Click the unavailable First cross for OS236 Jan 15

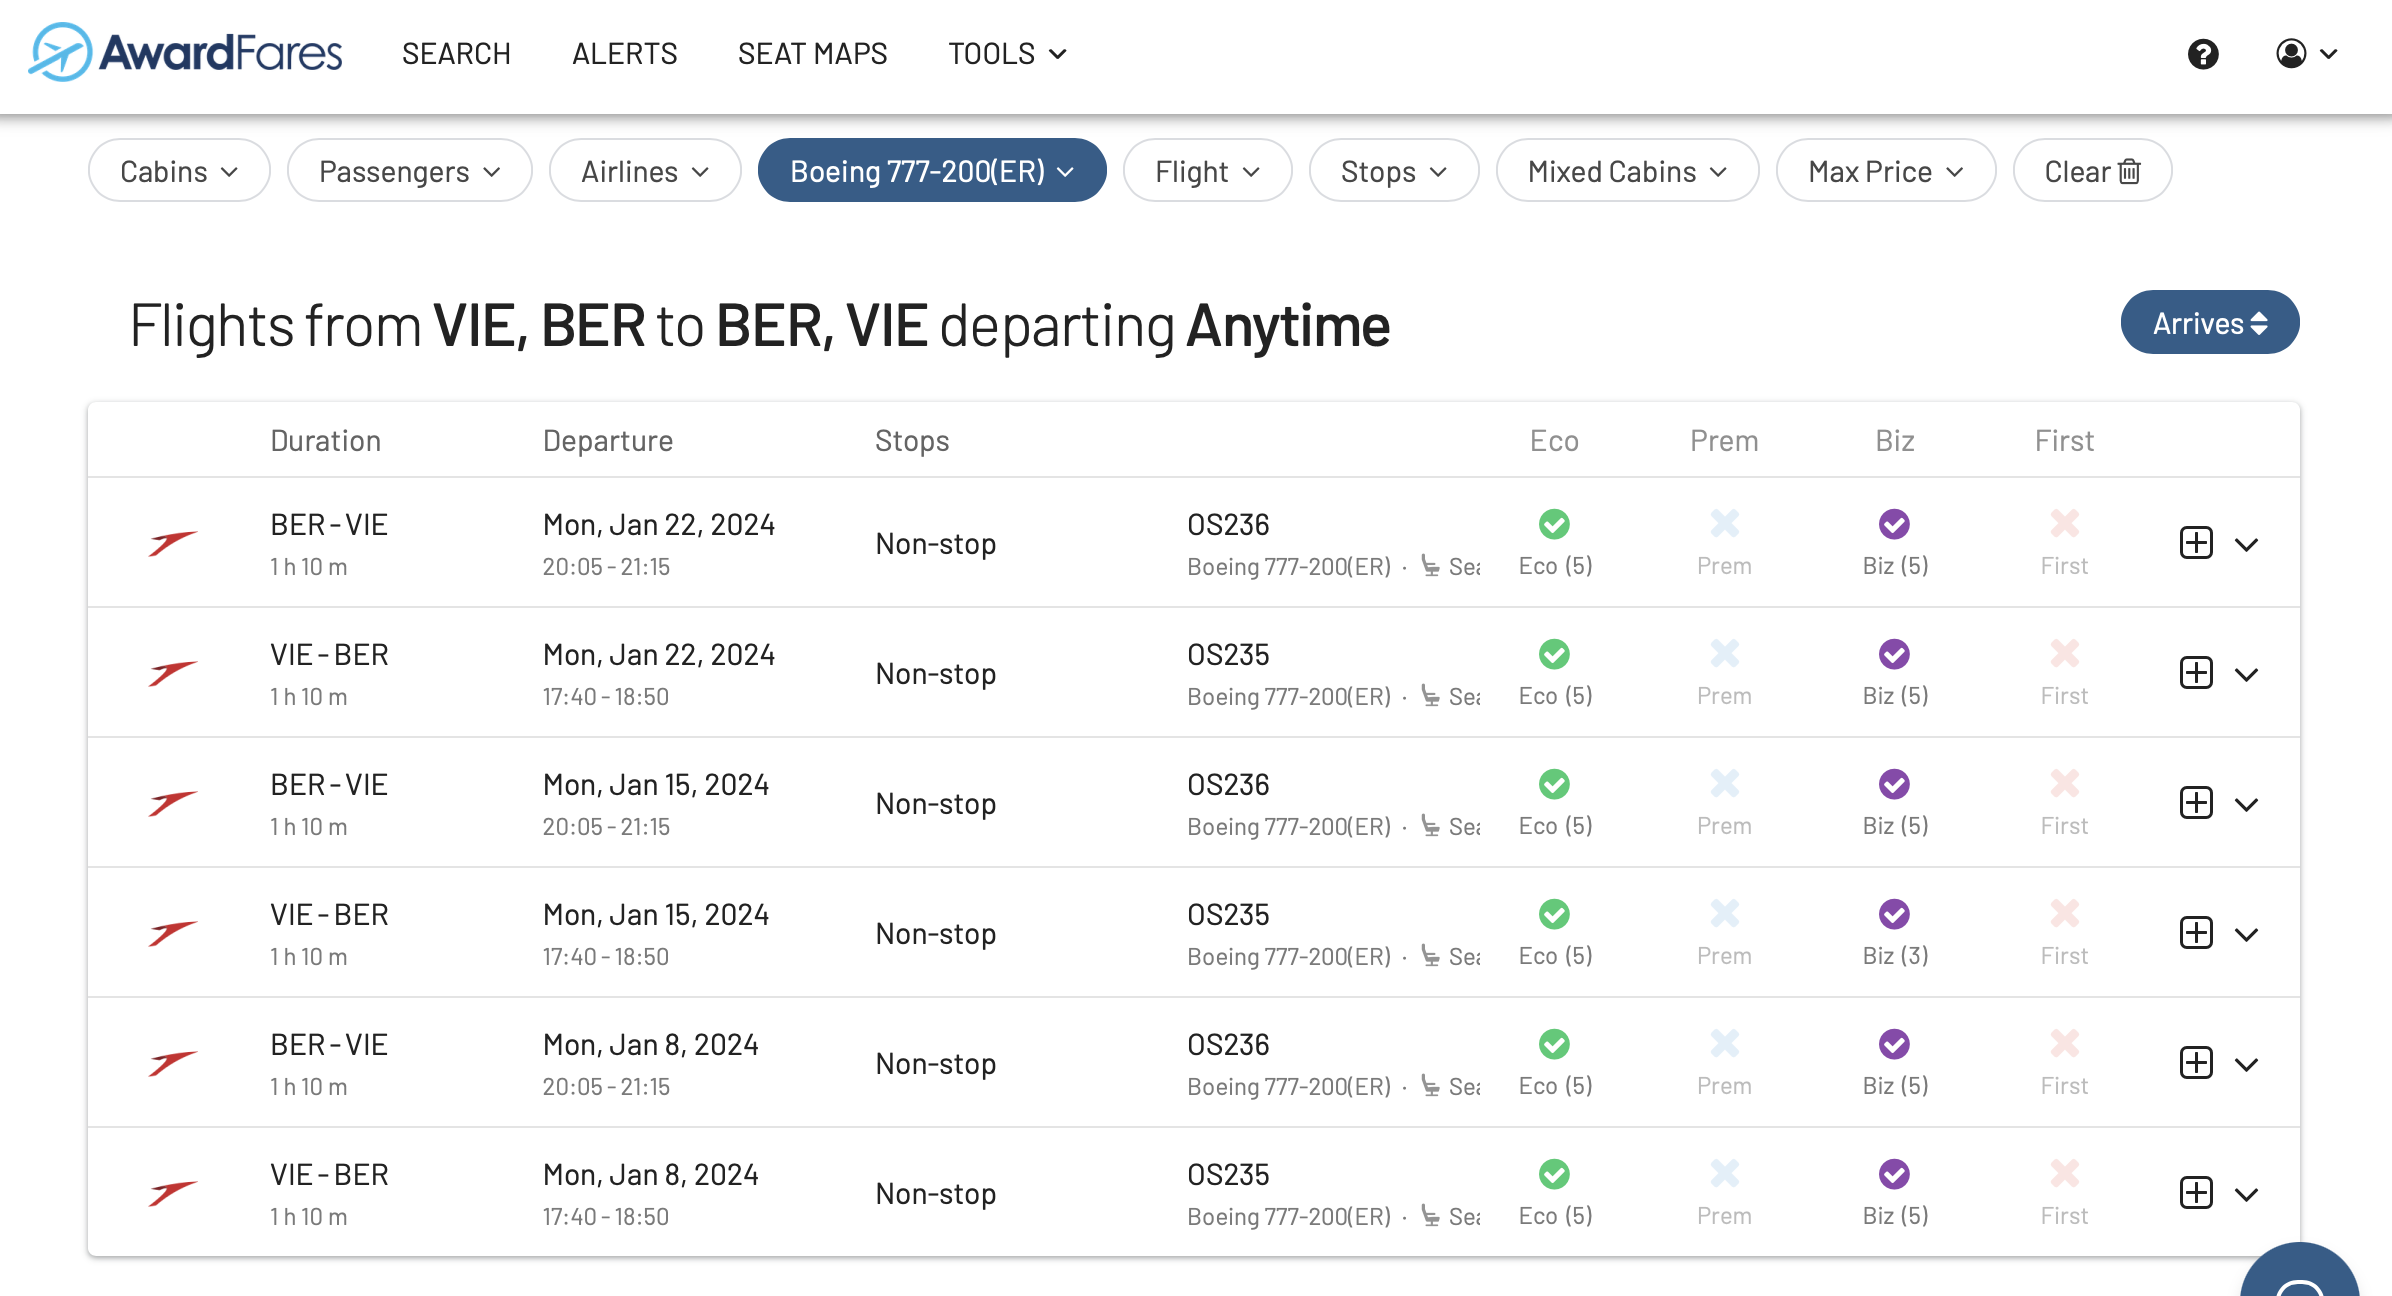pyautogui.click(x=2064, y=784)
